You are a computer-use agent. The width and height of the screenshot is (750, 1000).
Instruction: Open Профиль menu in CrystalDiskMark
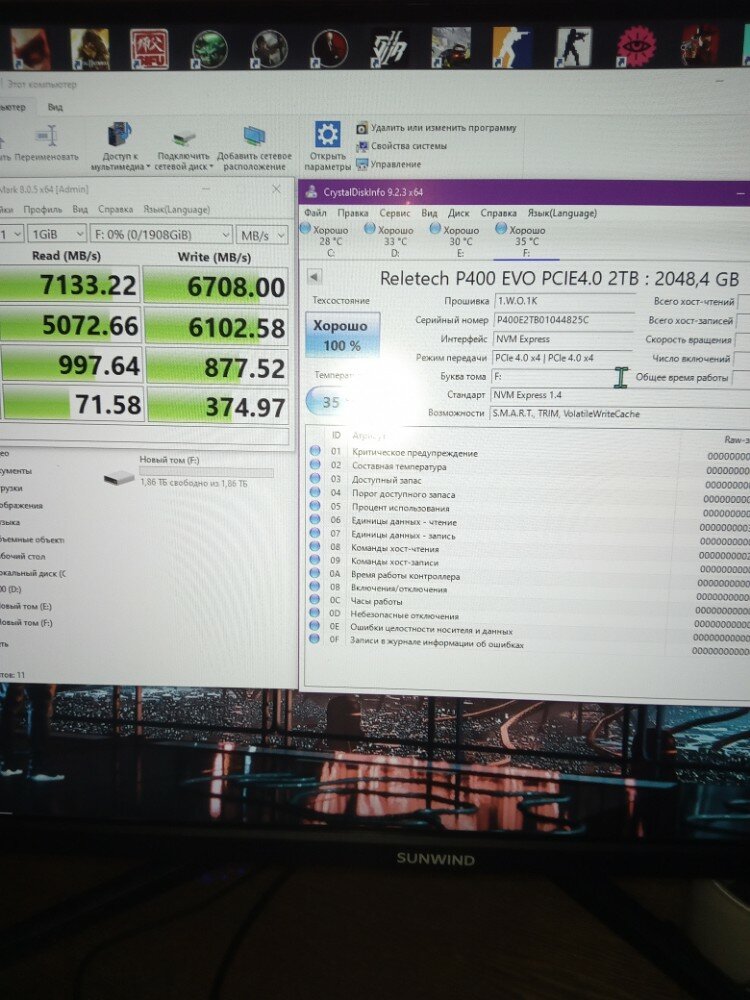pyautogui.click(x=43, y=210)
